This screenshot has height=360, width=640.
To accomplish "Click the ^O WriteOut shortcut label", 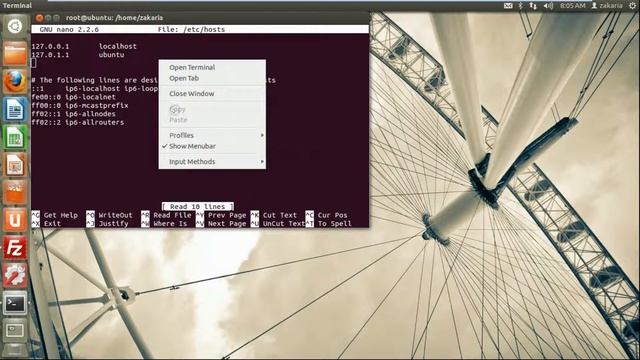I will (x=109, y=215).
